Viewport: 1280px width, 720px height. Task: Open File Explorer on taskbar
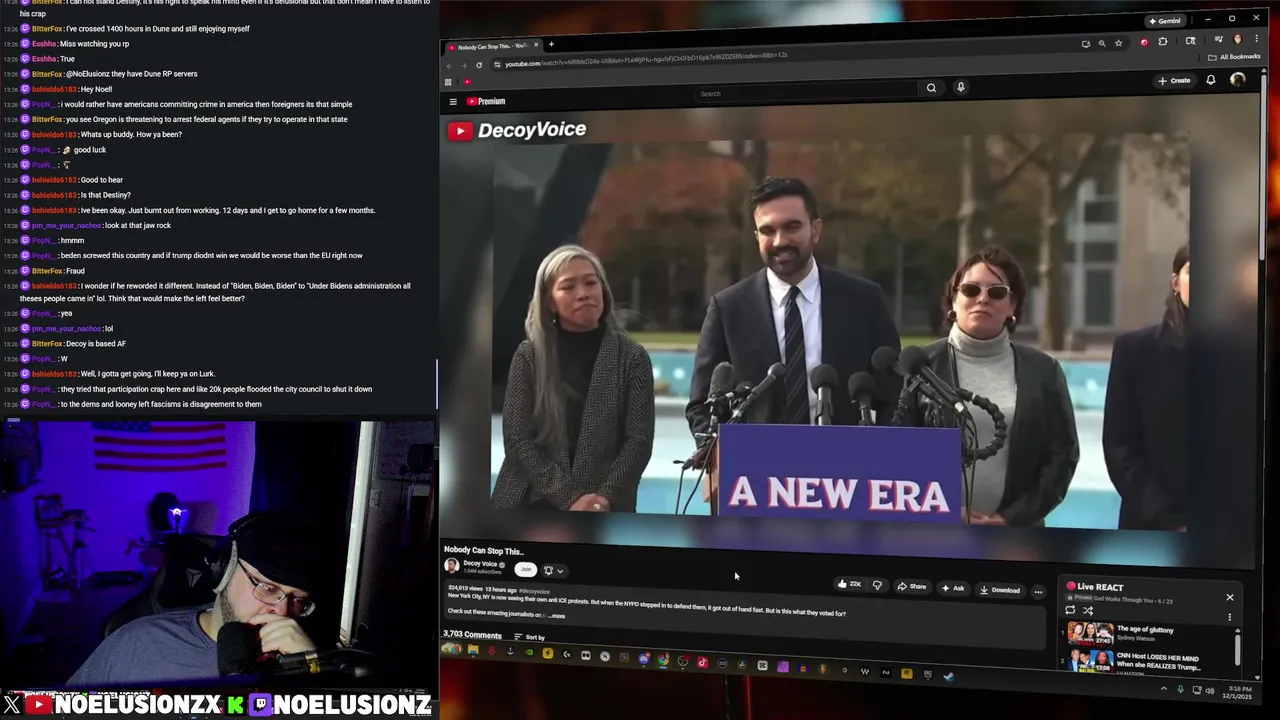(x=472, y=650)
